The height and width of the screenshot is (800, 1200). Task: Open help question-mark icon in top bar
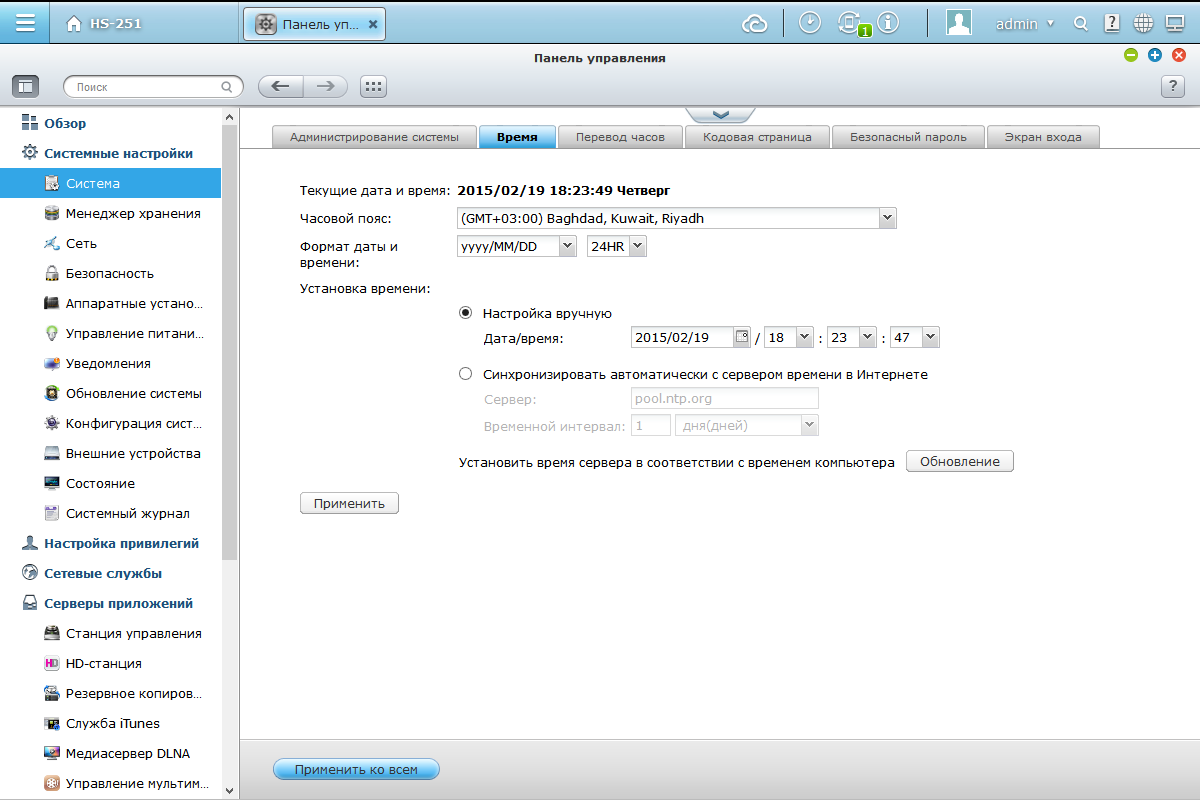[1111, 24]
